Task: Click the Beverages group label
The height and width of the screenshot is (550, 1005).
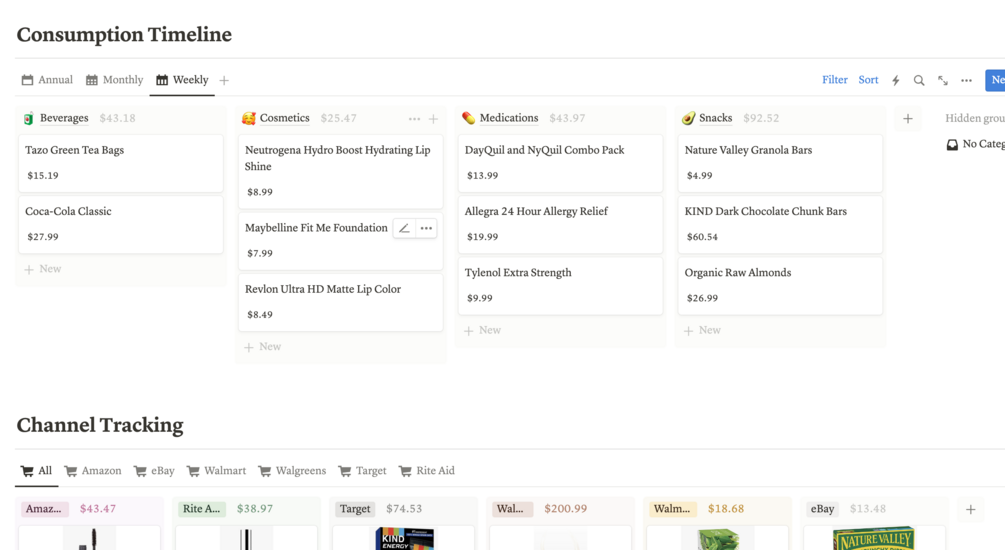Action: (64, 118)
